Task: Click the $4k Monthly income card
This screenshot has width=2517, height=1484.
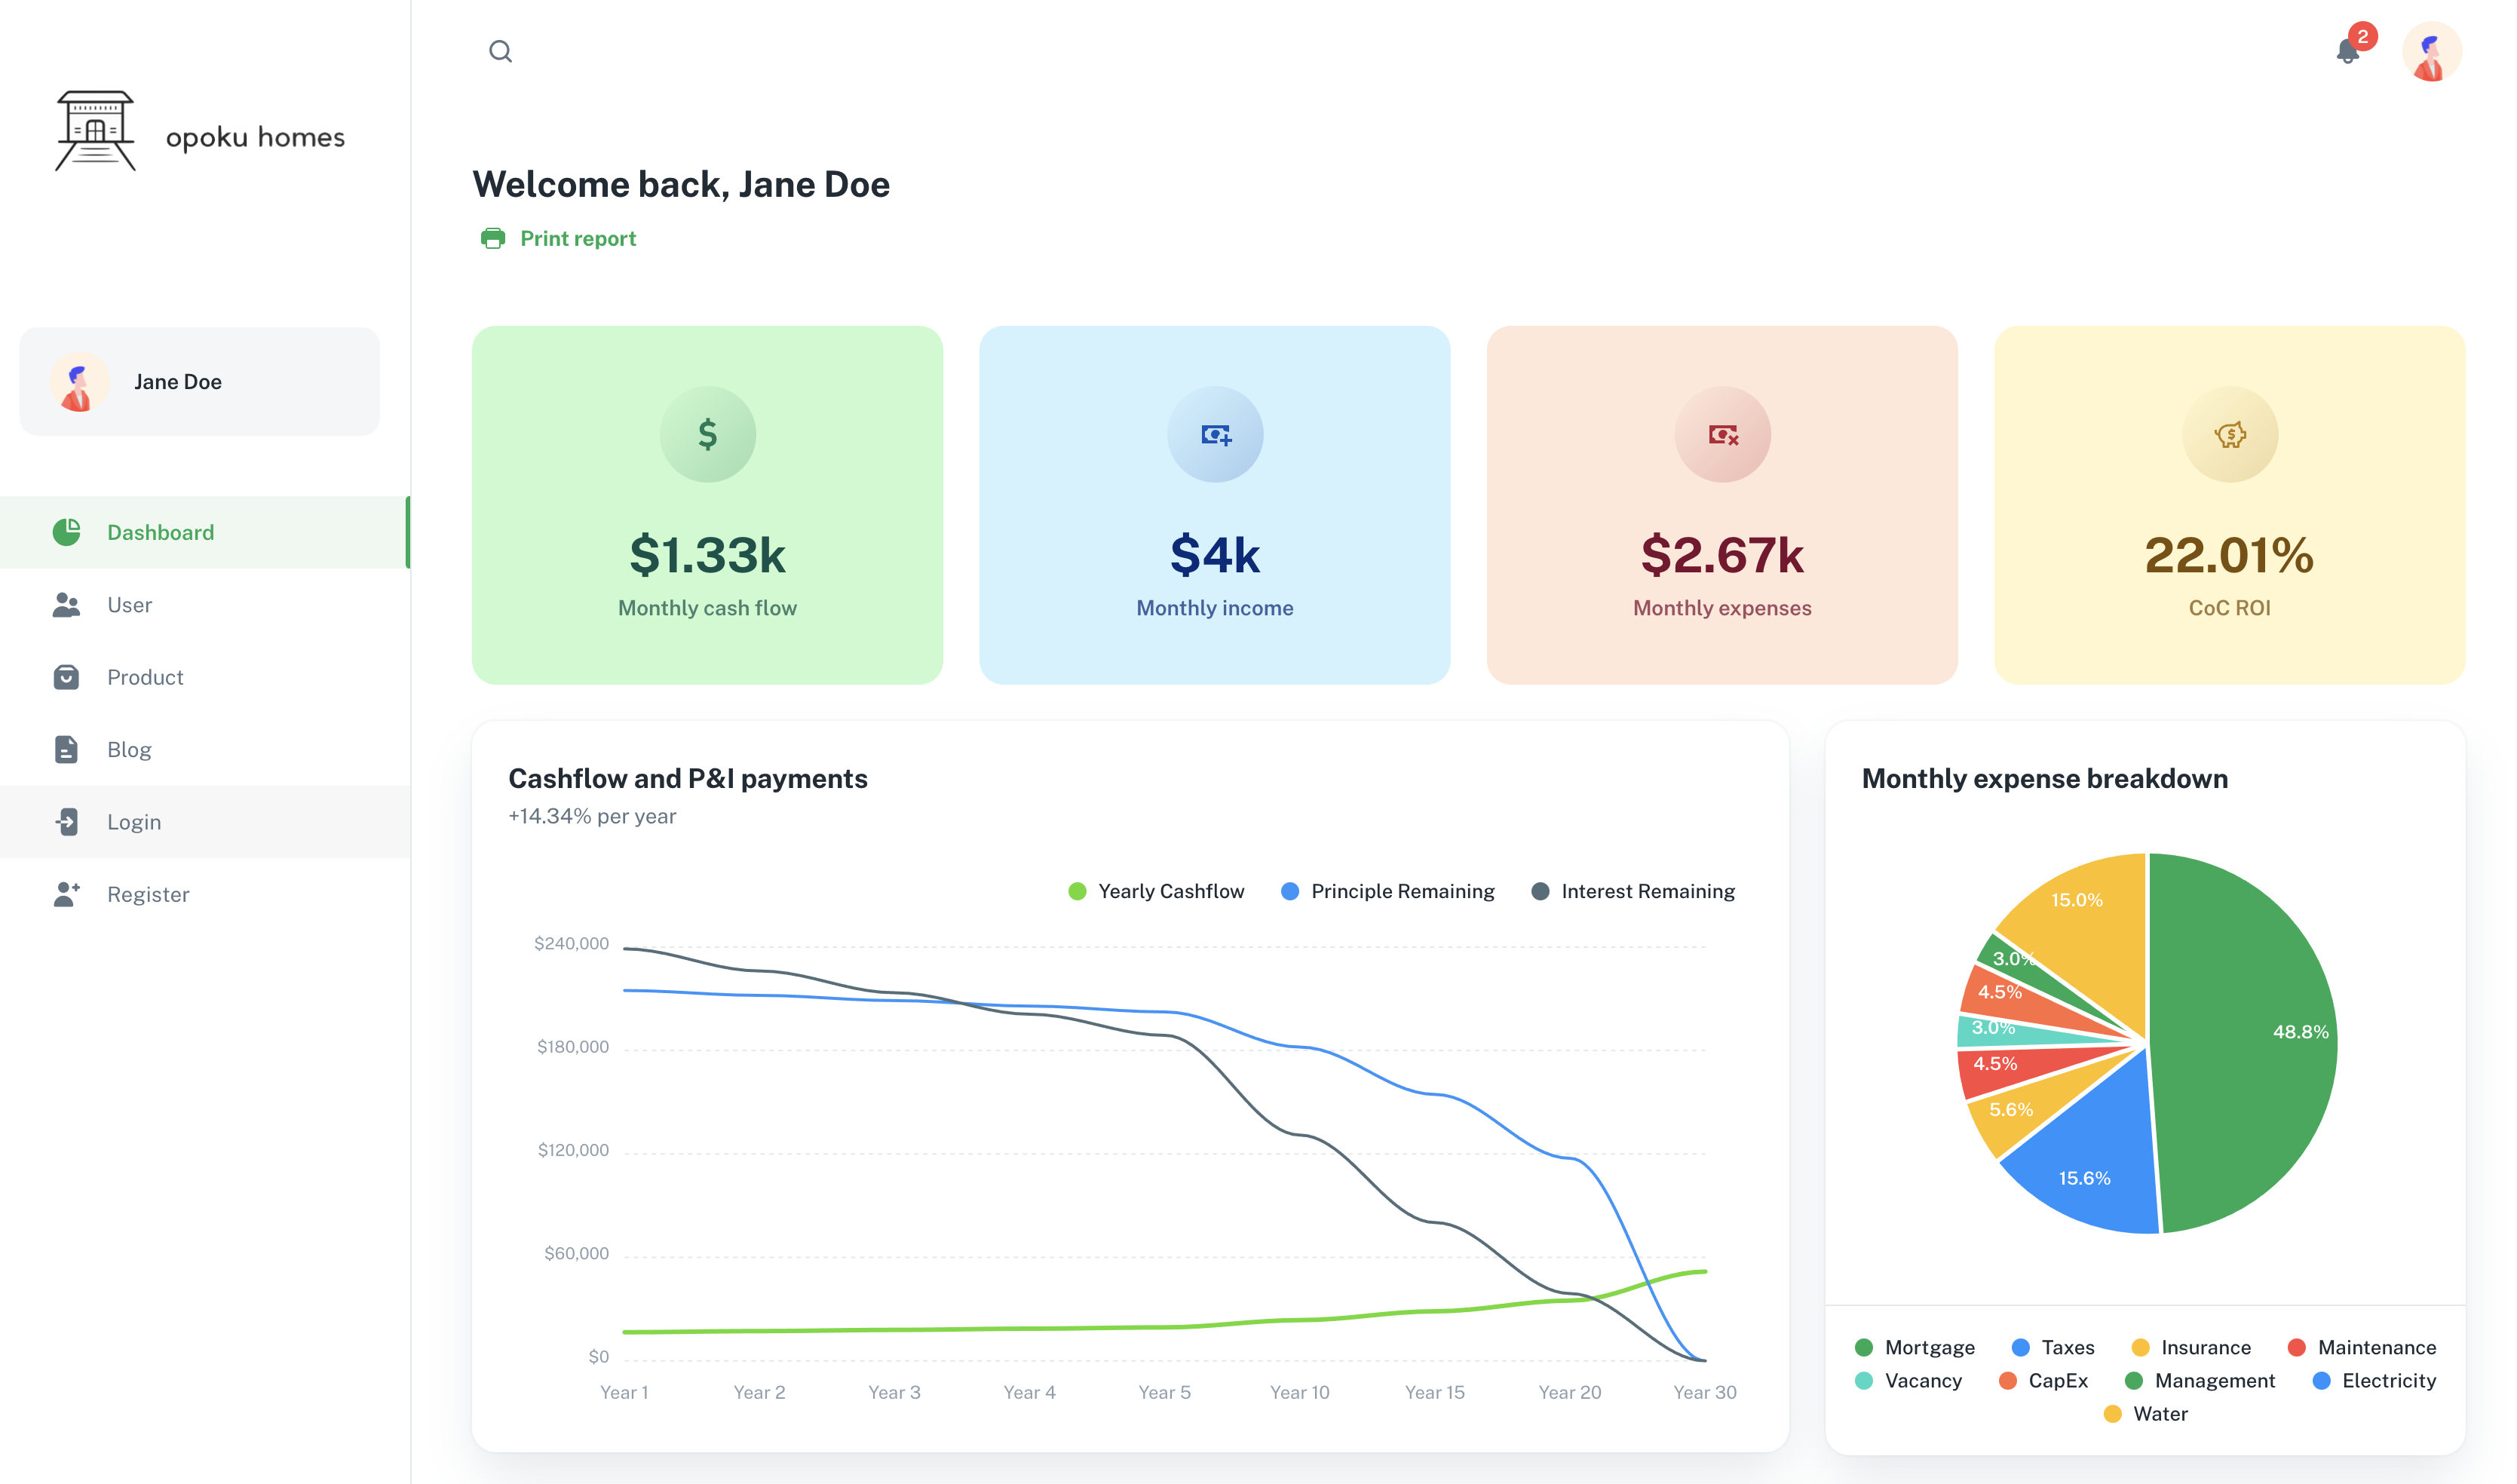Action: click(1215, 505)
